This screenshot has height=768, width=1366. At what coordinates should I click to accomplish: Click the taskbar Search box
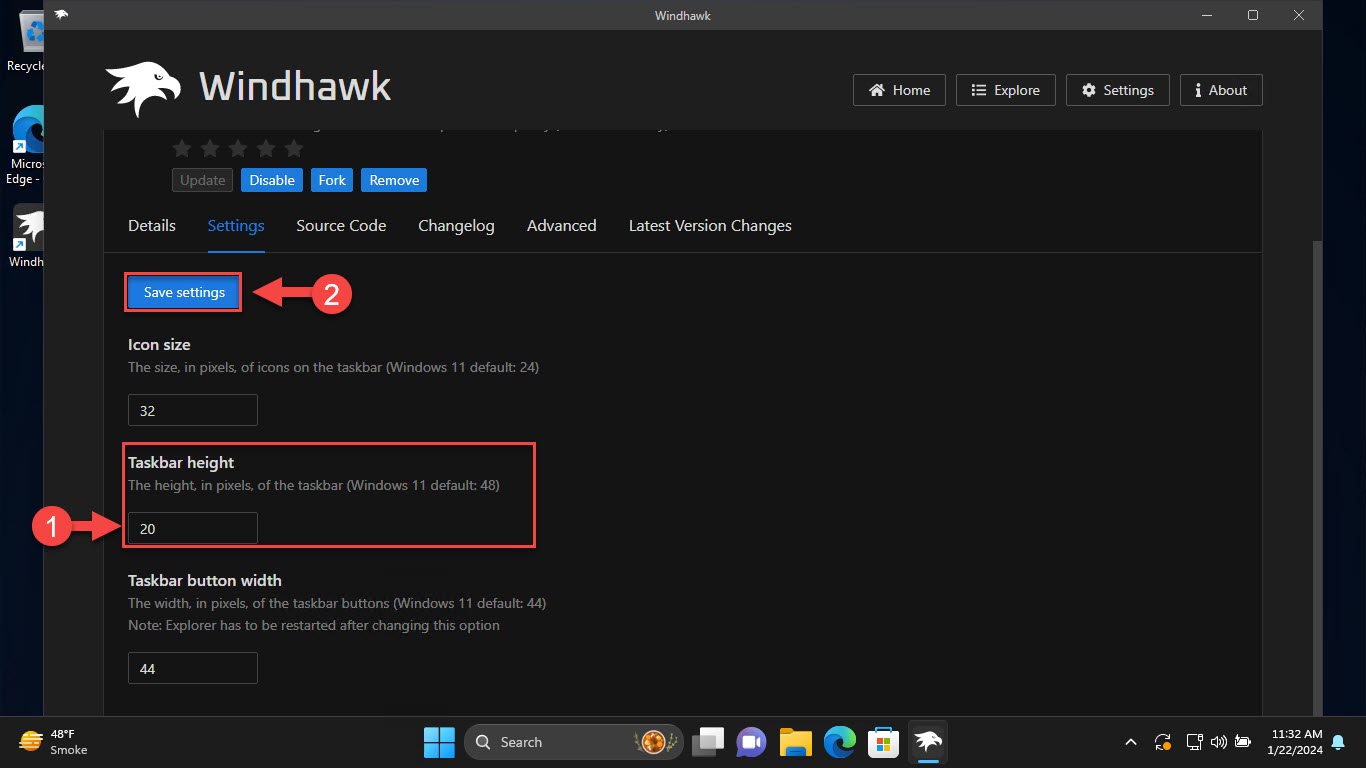(574, 742)
